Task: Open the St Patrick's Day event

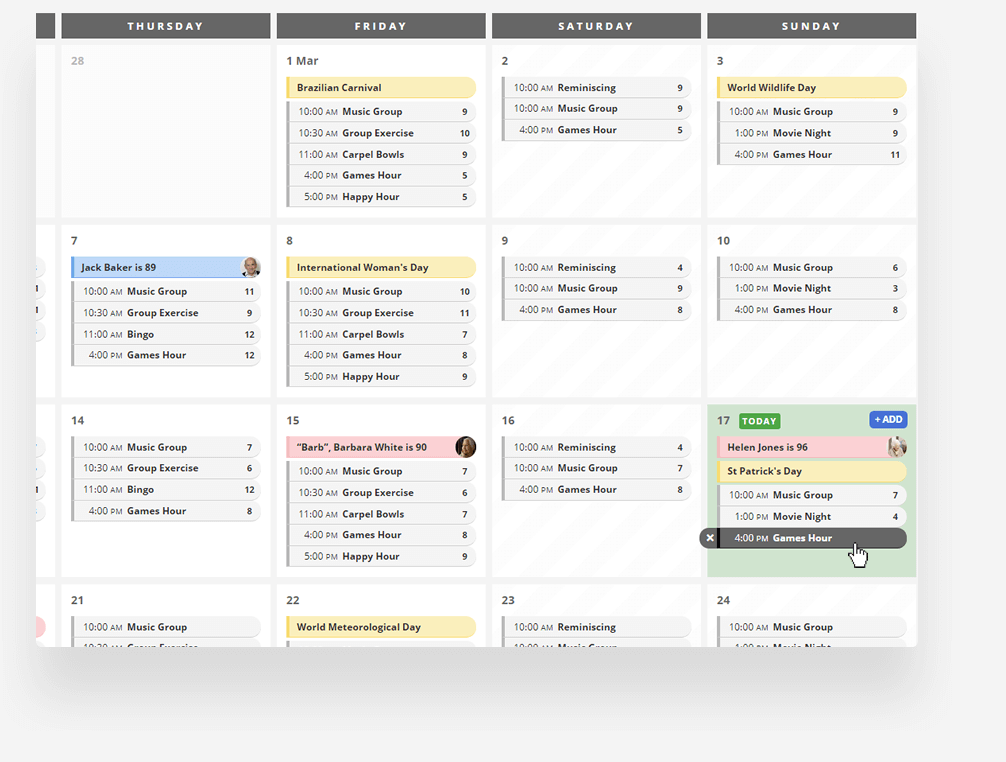Action: tap(810, 471)
